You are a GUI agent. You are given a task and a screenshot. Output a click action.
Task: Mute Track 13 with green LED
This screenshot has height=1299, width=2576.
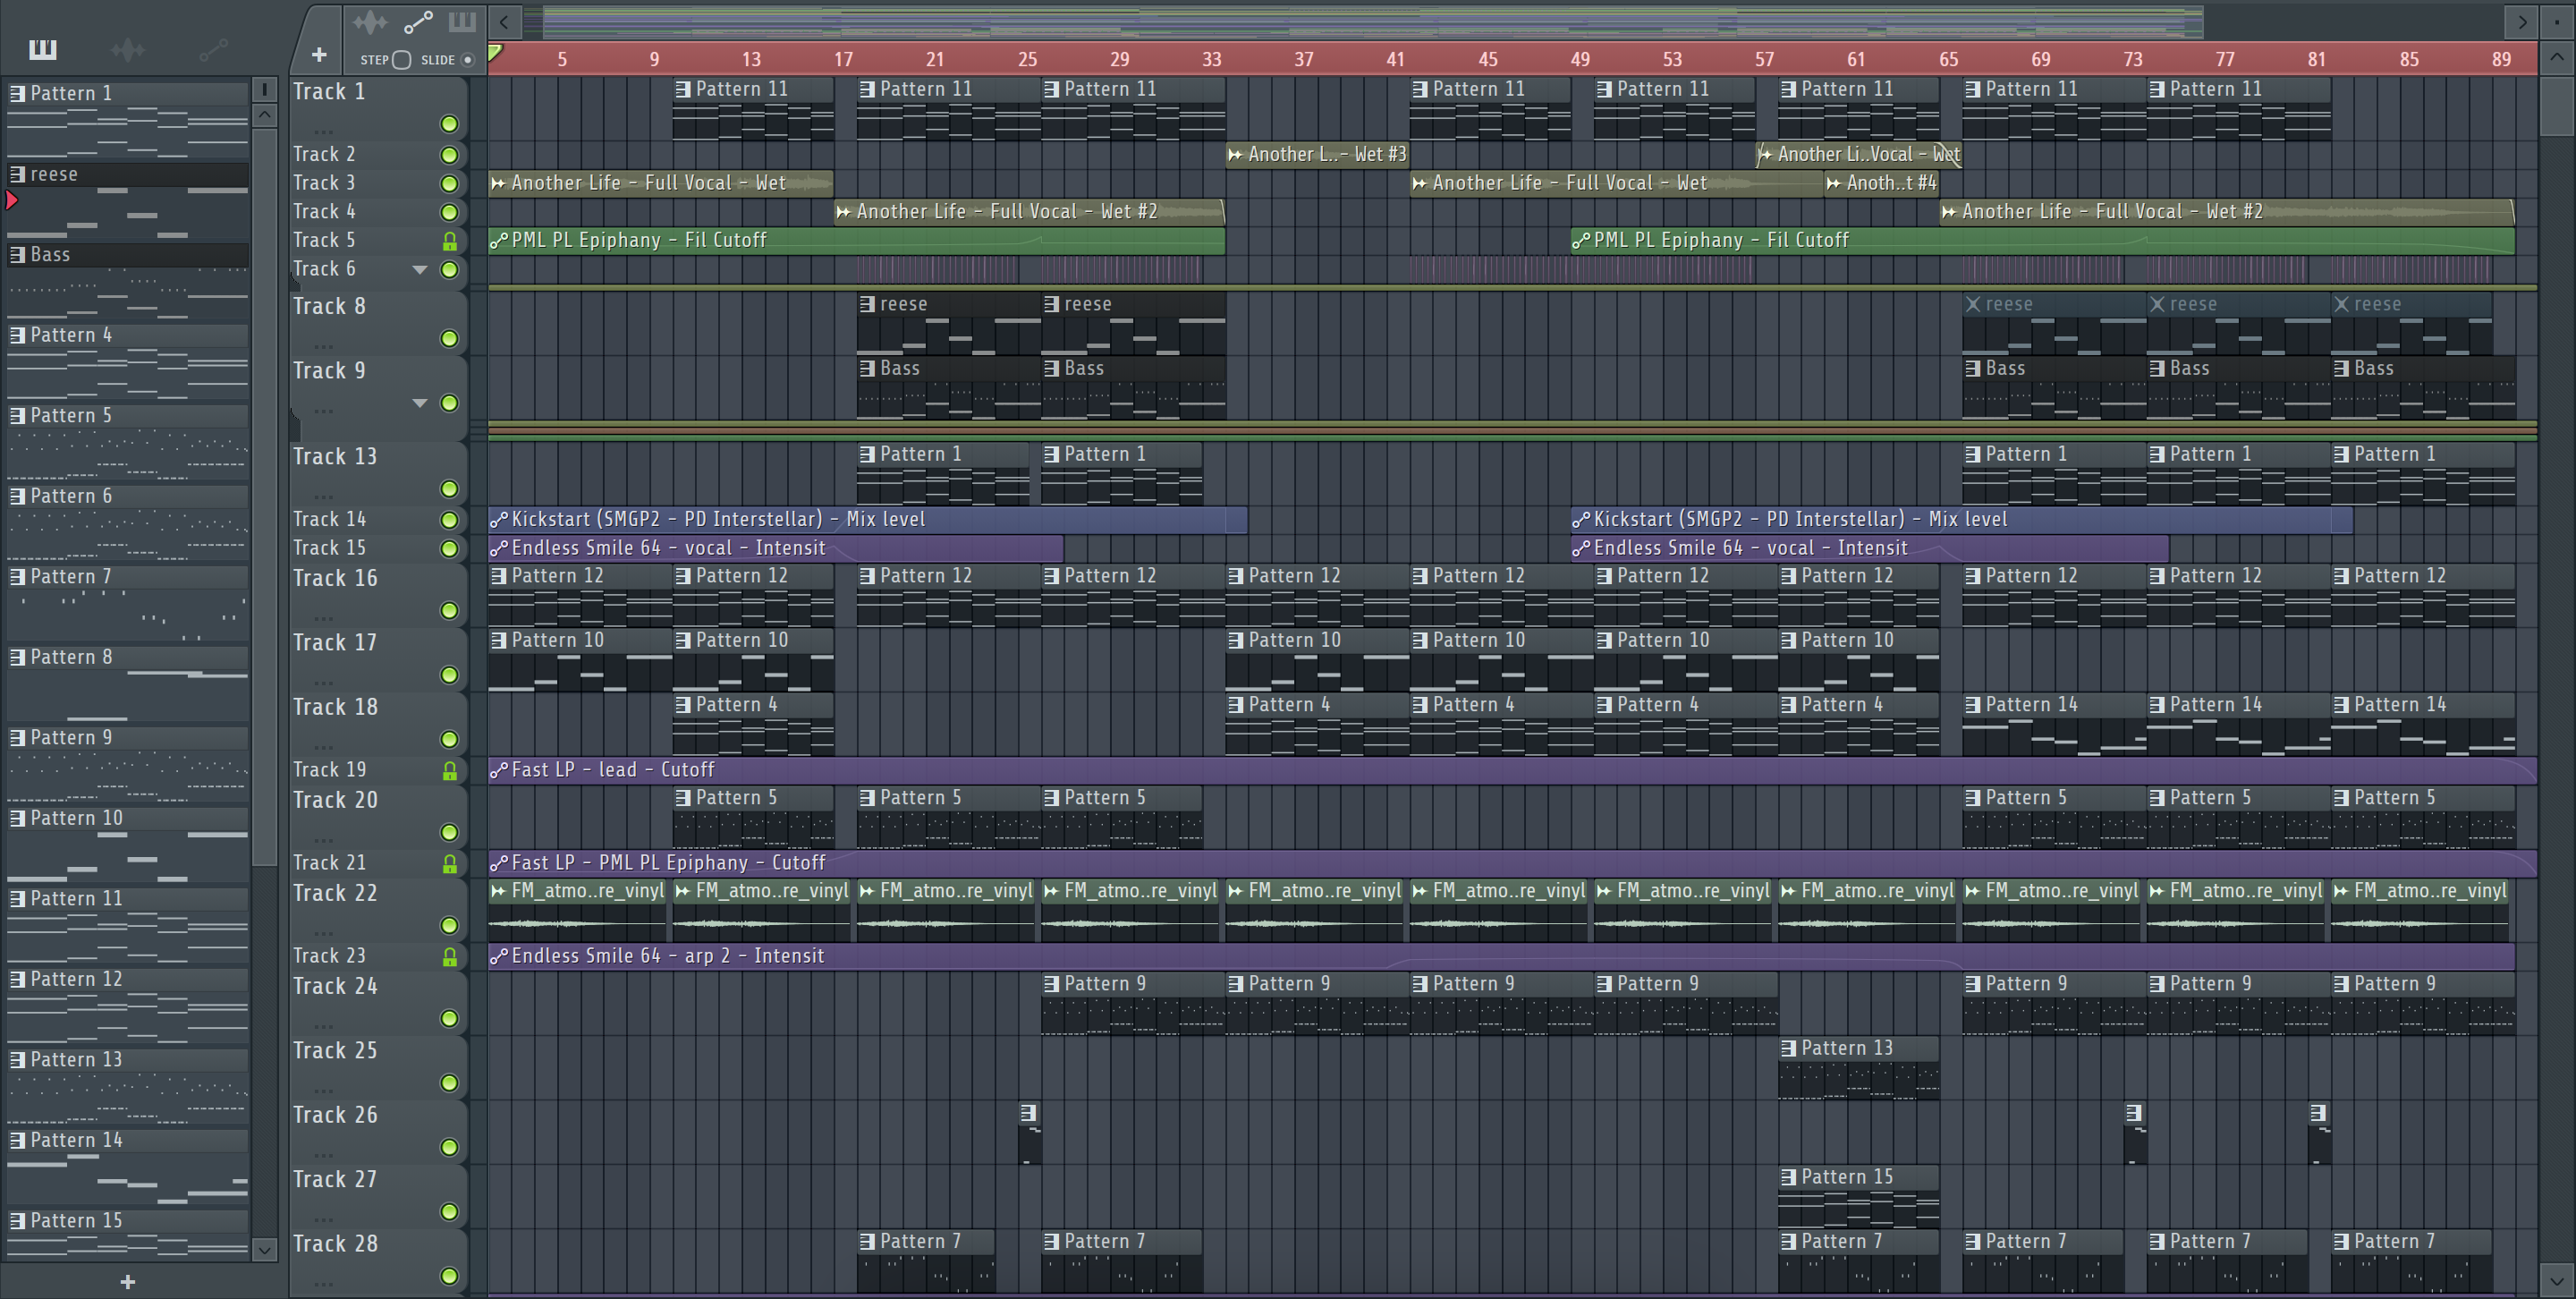[450, 489]
